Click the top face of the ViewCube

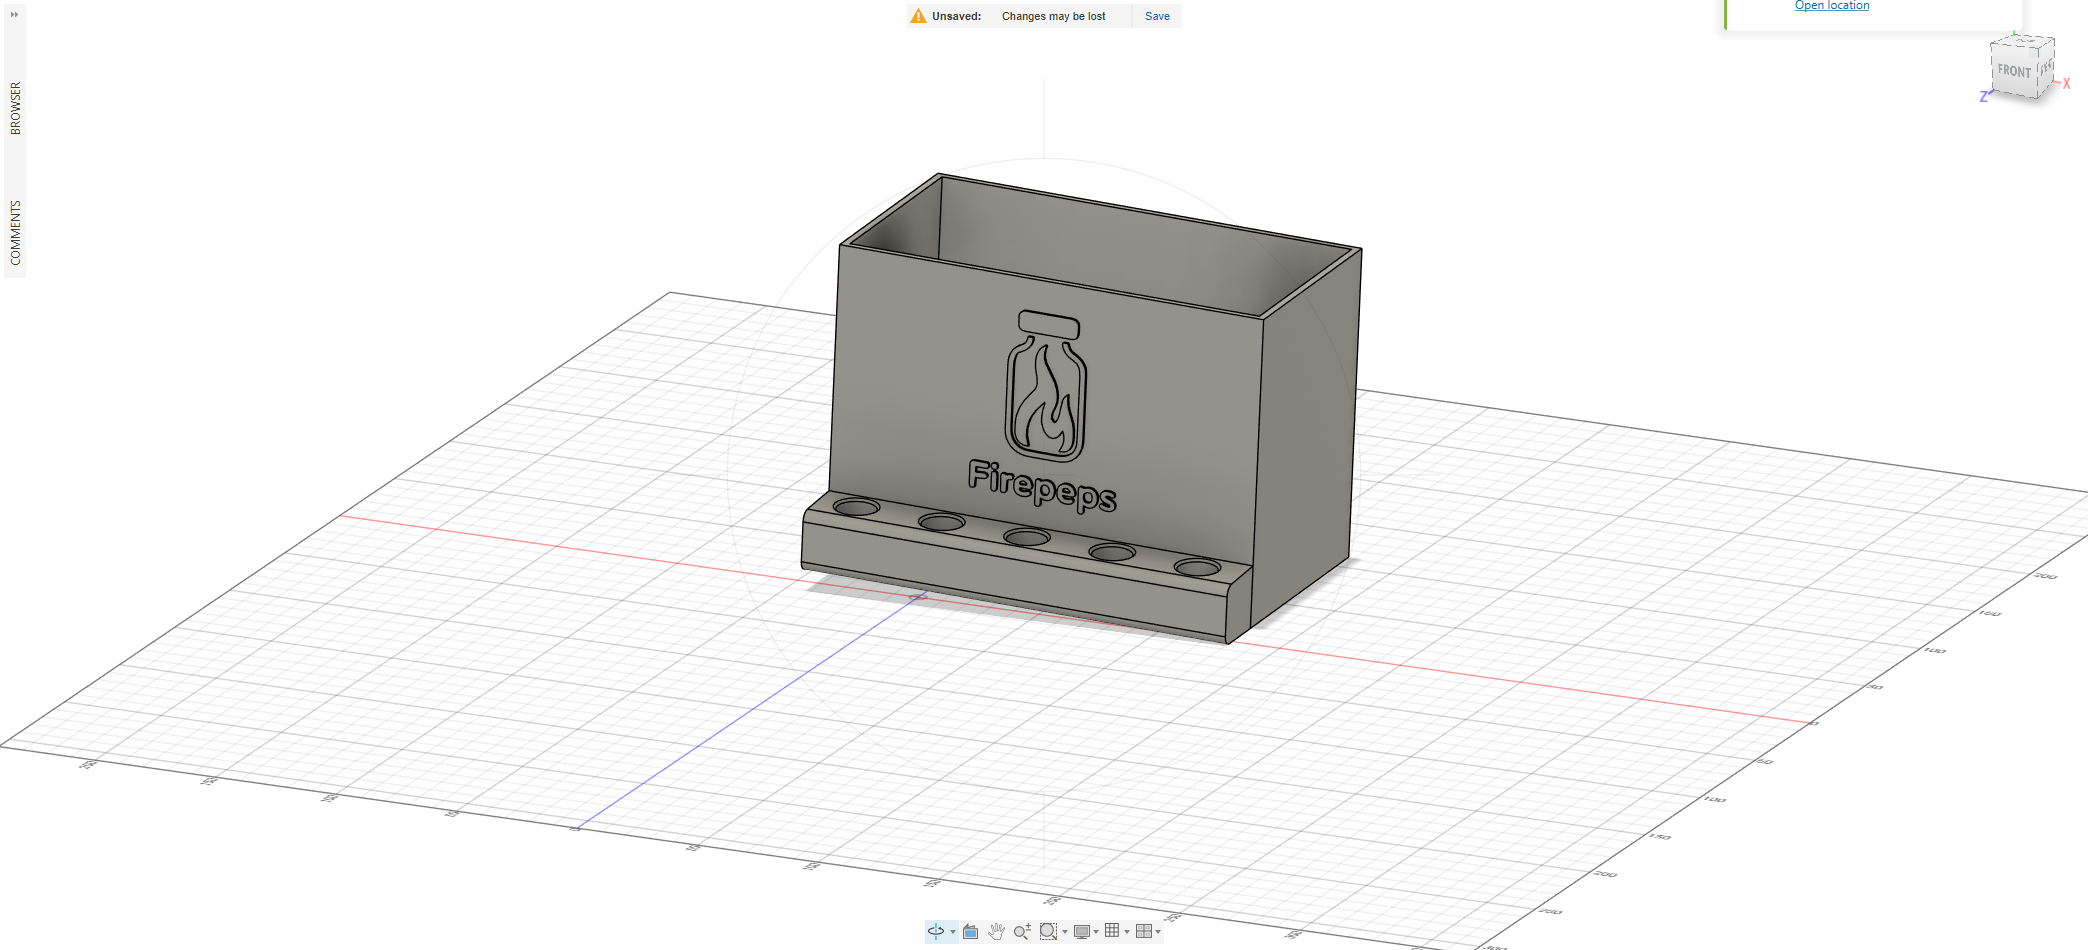coord(2024,43)
